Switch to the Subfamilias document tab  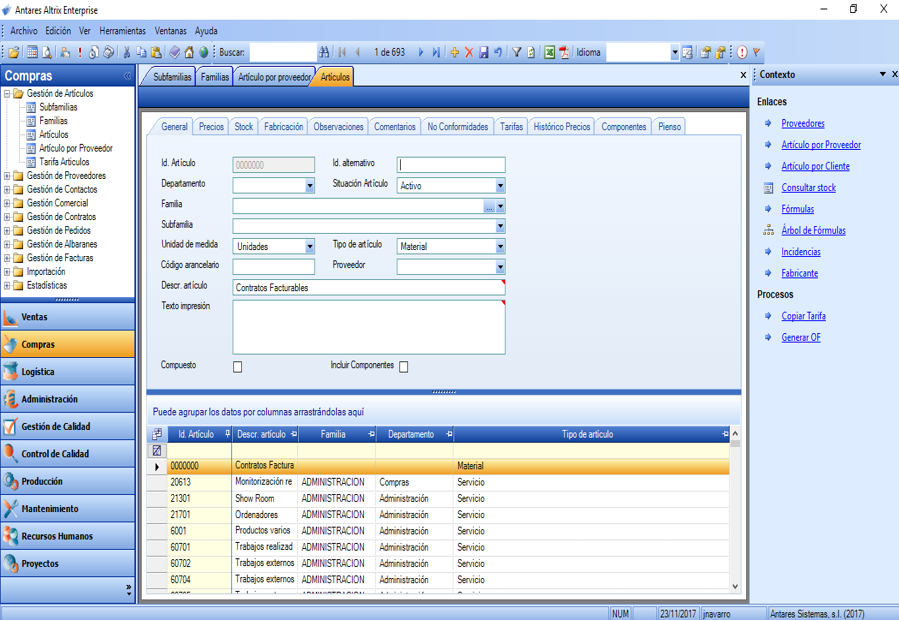coord(172,77)
